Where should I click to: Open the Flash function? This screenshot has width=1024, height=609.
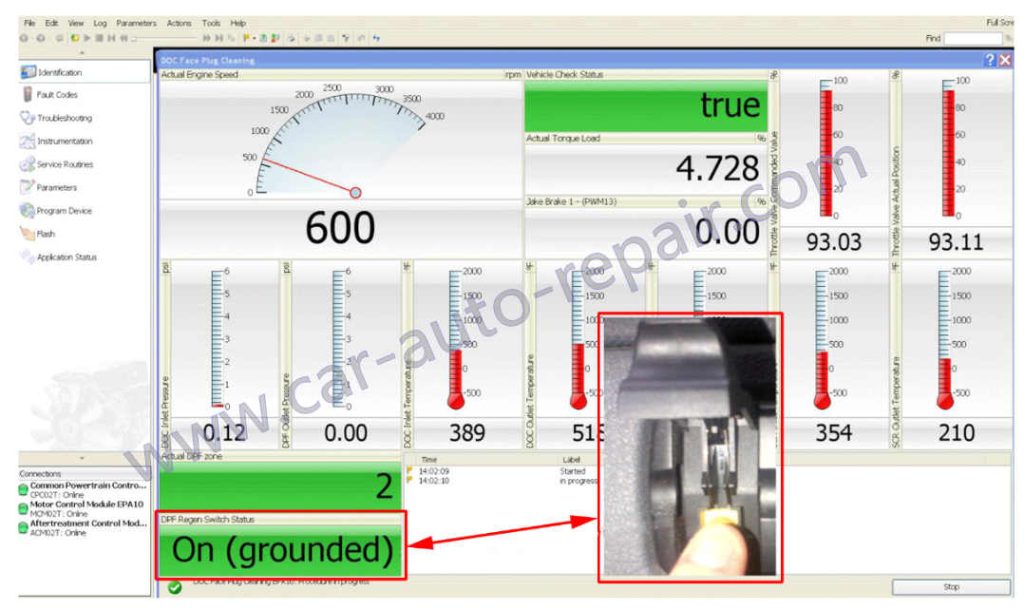point(47,234)
